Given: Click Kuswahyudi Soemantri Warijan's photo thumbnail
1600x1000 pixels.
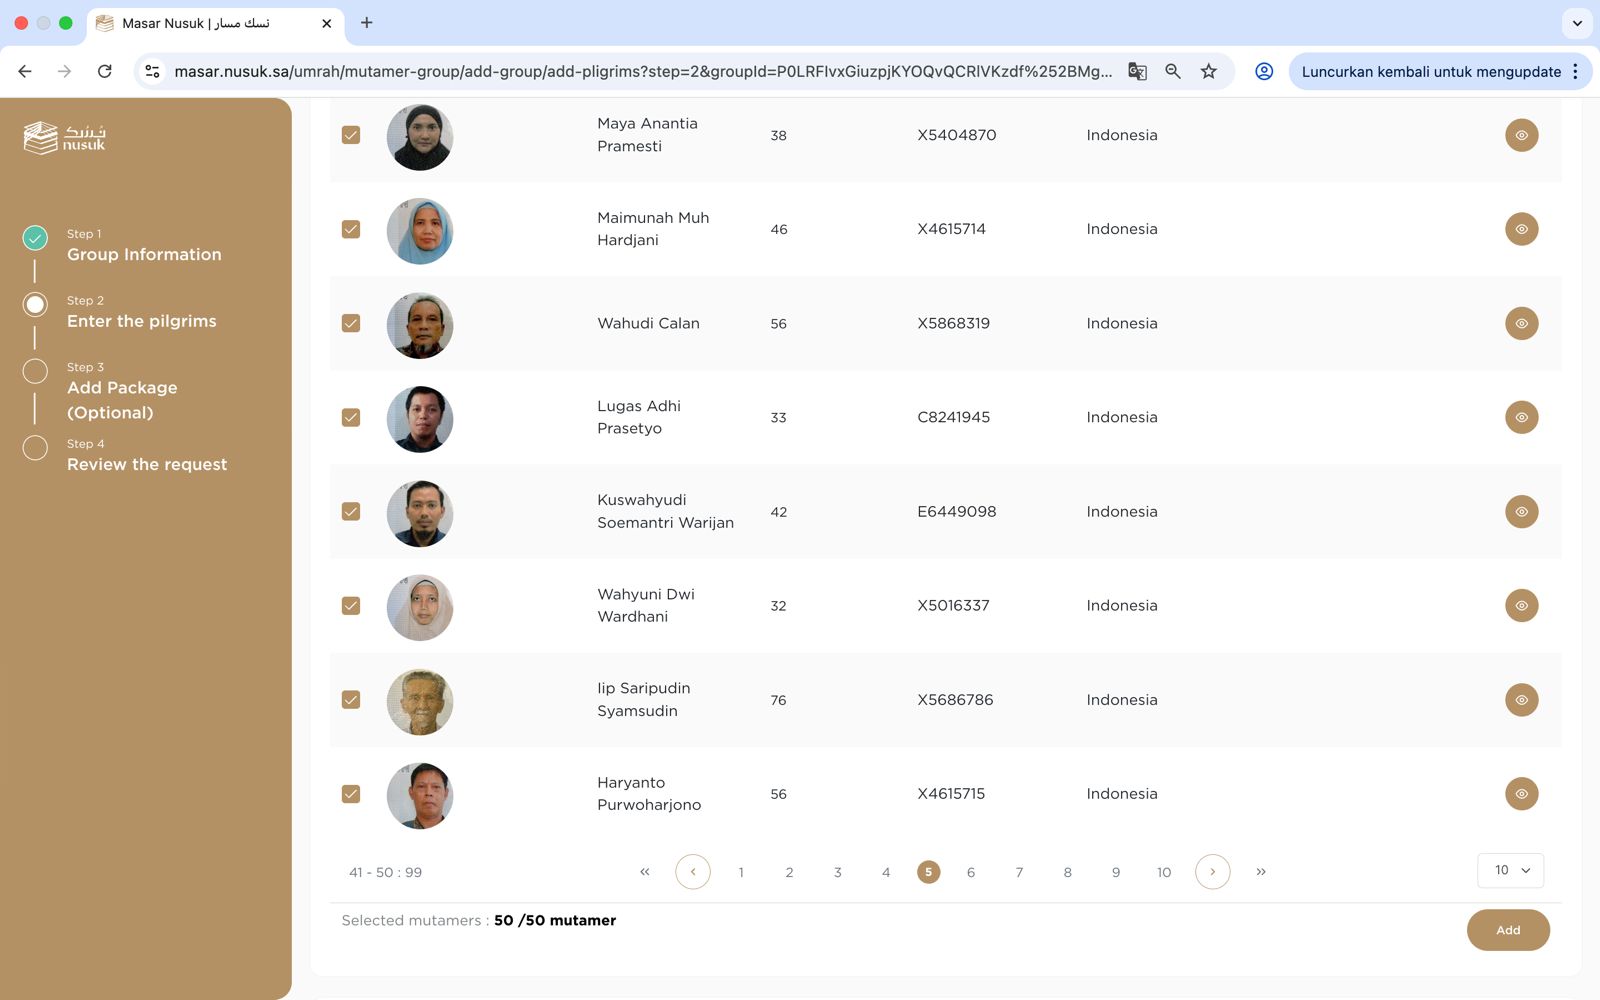Looking at the screenshot, I should (420, 513).
